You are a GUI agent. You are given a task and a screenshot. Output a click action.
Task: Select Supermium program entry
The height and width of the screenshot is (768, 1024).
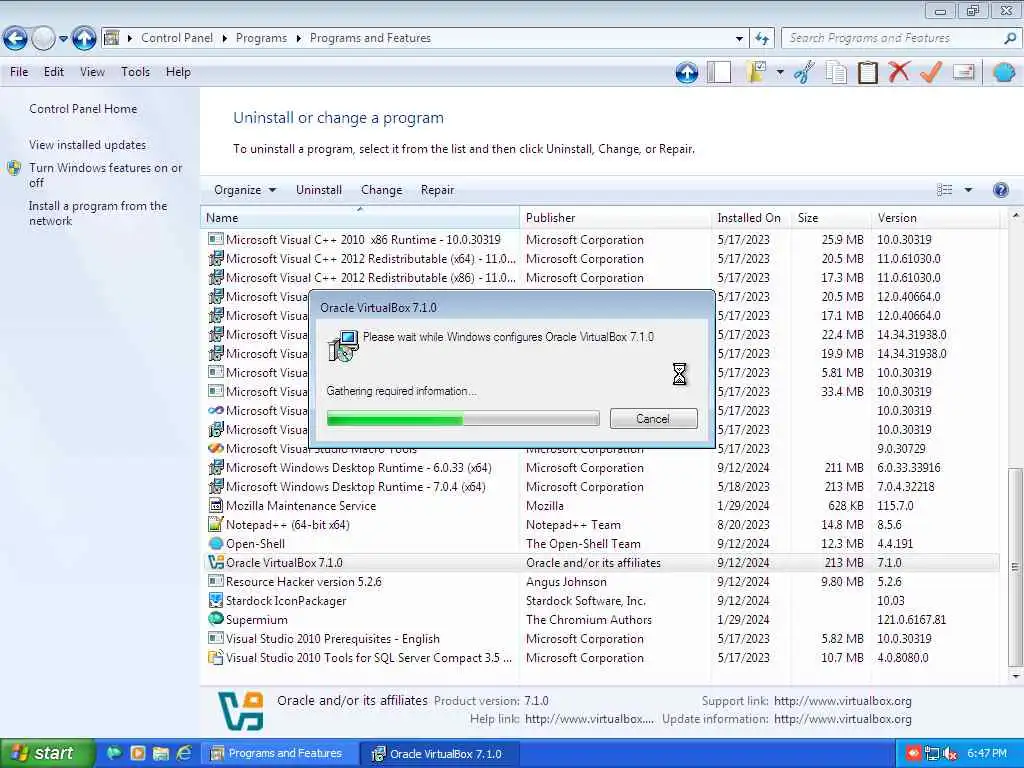pyautogui.click(x=600, y=620)
